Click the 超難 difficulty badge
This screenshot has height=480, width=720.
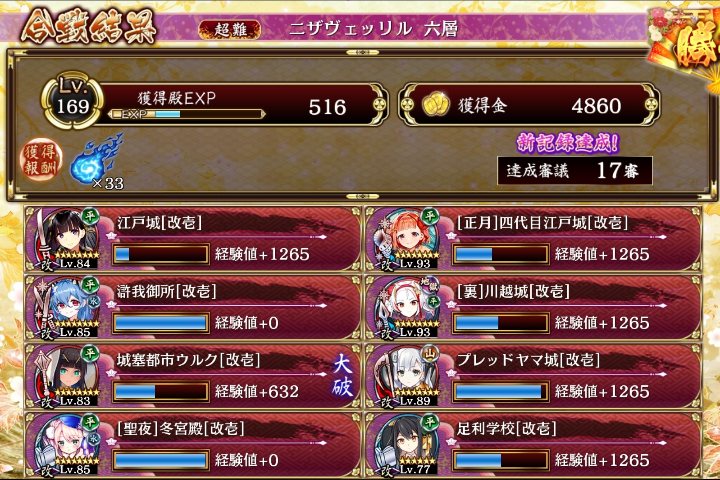pyautogui.click(x=230, y=30)
